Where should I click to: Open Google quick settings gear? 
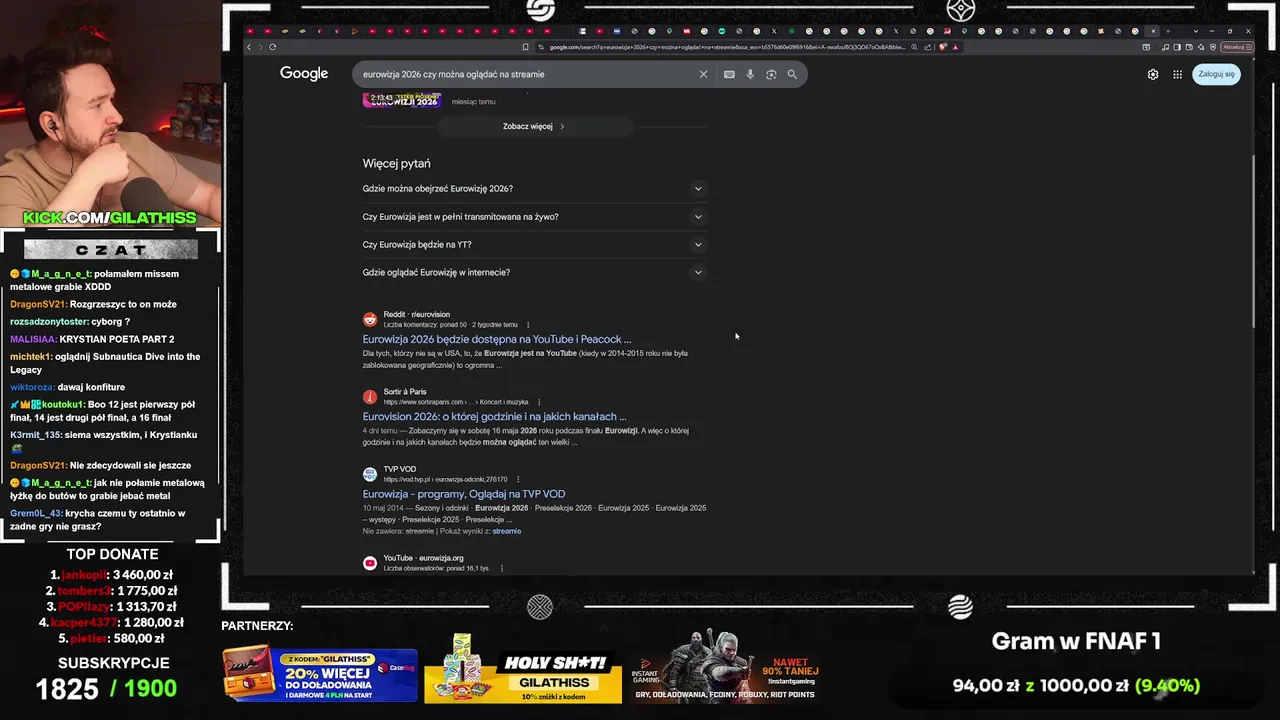click(1153, 74)
